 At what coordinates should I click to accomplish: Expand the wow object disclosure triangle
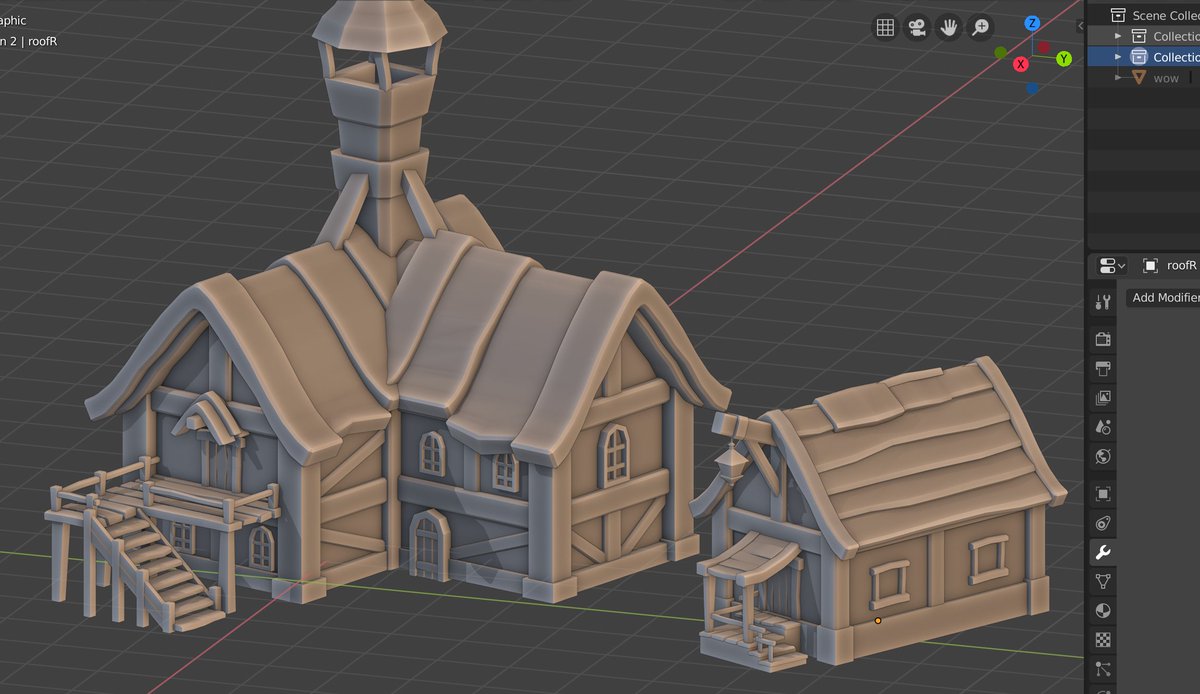1118,78
